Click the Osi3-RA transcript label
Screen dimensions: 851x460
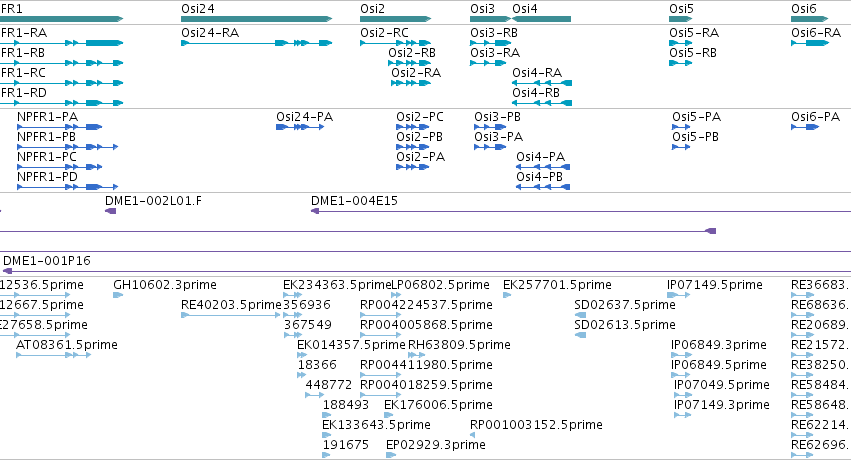click(x=495, y=53)
